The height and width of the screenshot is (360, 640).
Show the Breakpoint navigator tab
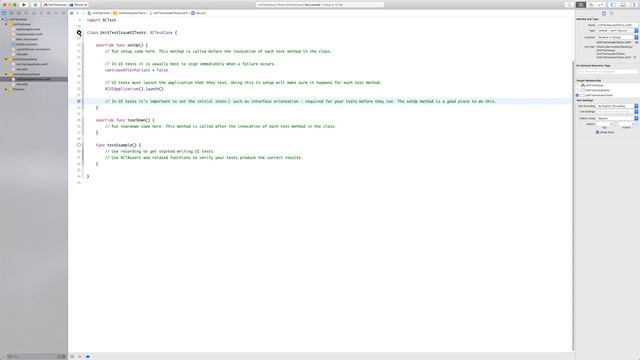click(56, 13)
